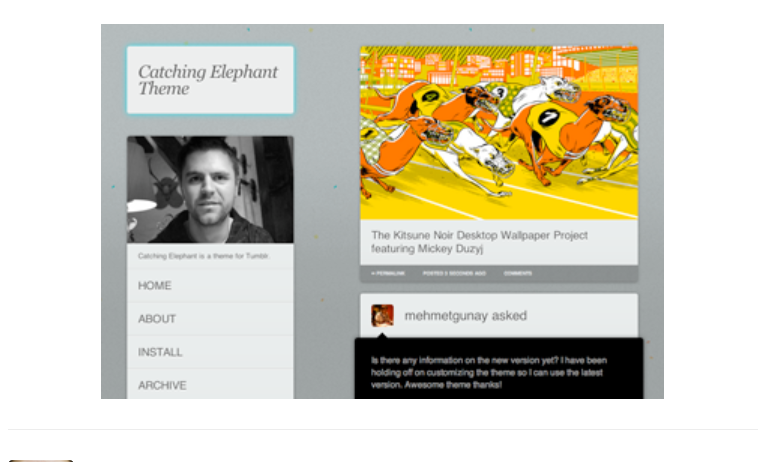Click the speech bubble pointer below avatar
This screenshot has width=767, height=462.
click(383, 335)
